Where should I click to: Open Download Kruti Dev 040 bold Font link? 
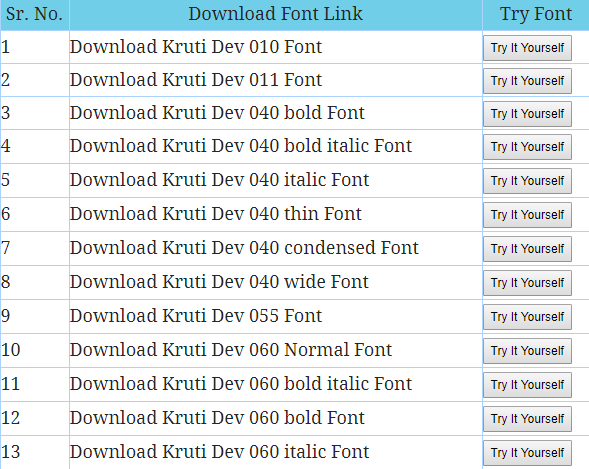click(x=217, y=113)
